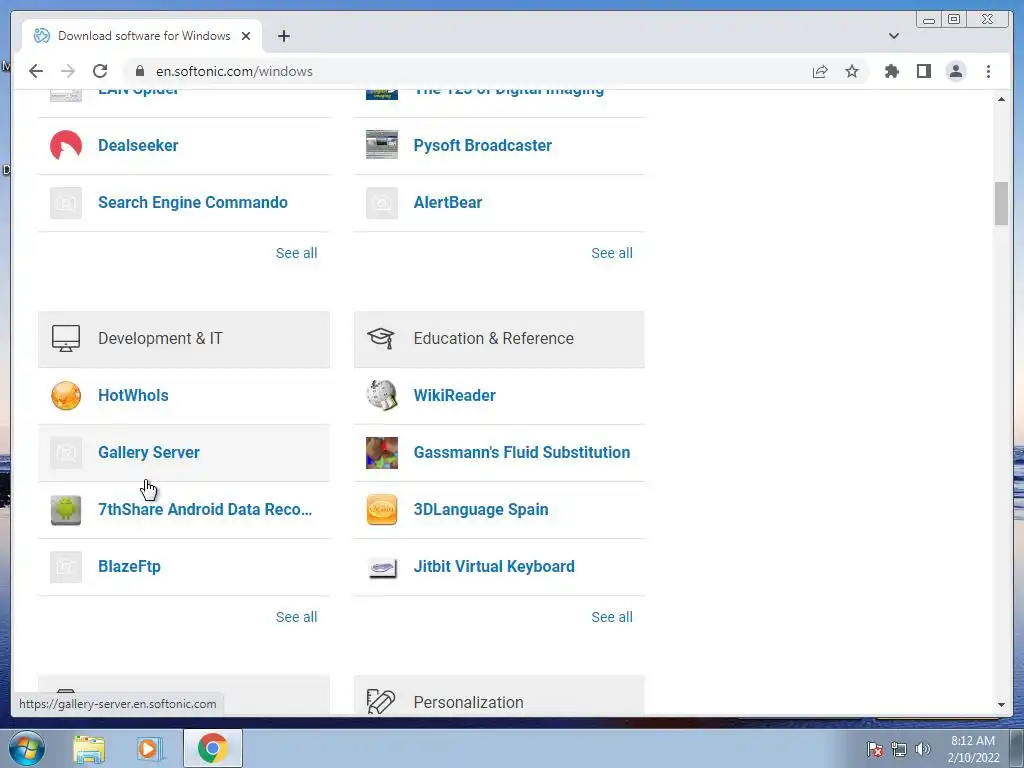Open the Chrome three-dot menu
This screenshot has height=768, width=1024.
tap(988, 71)
